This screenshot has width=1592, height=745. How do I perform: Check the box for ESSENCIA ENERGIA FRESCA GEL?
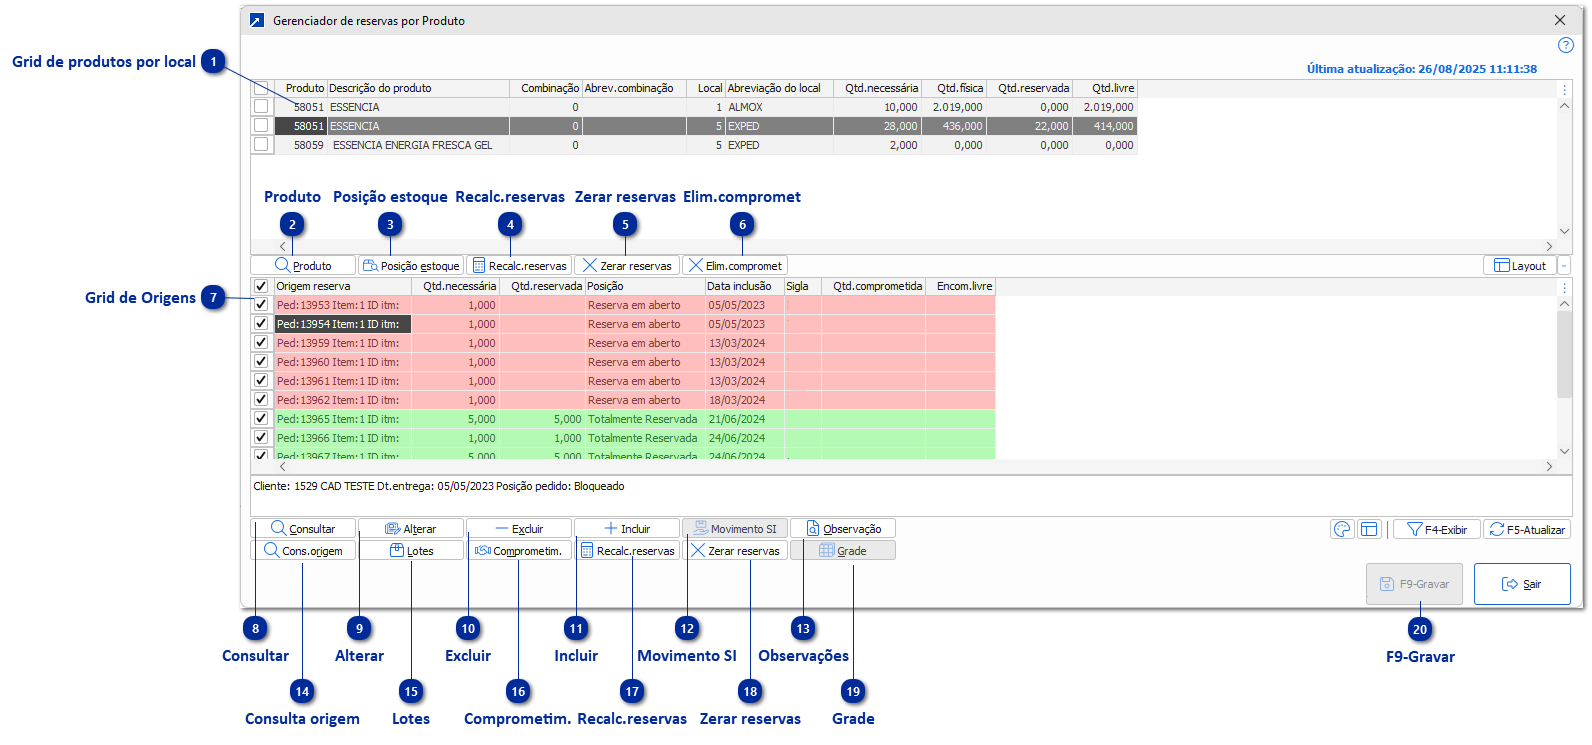[x=261, y=145]
